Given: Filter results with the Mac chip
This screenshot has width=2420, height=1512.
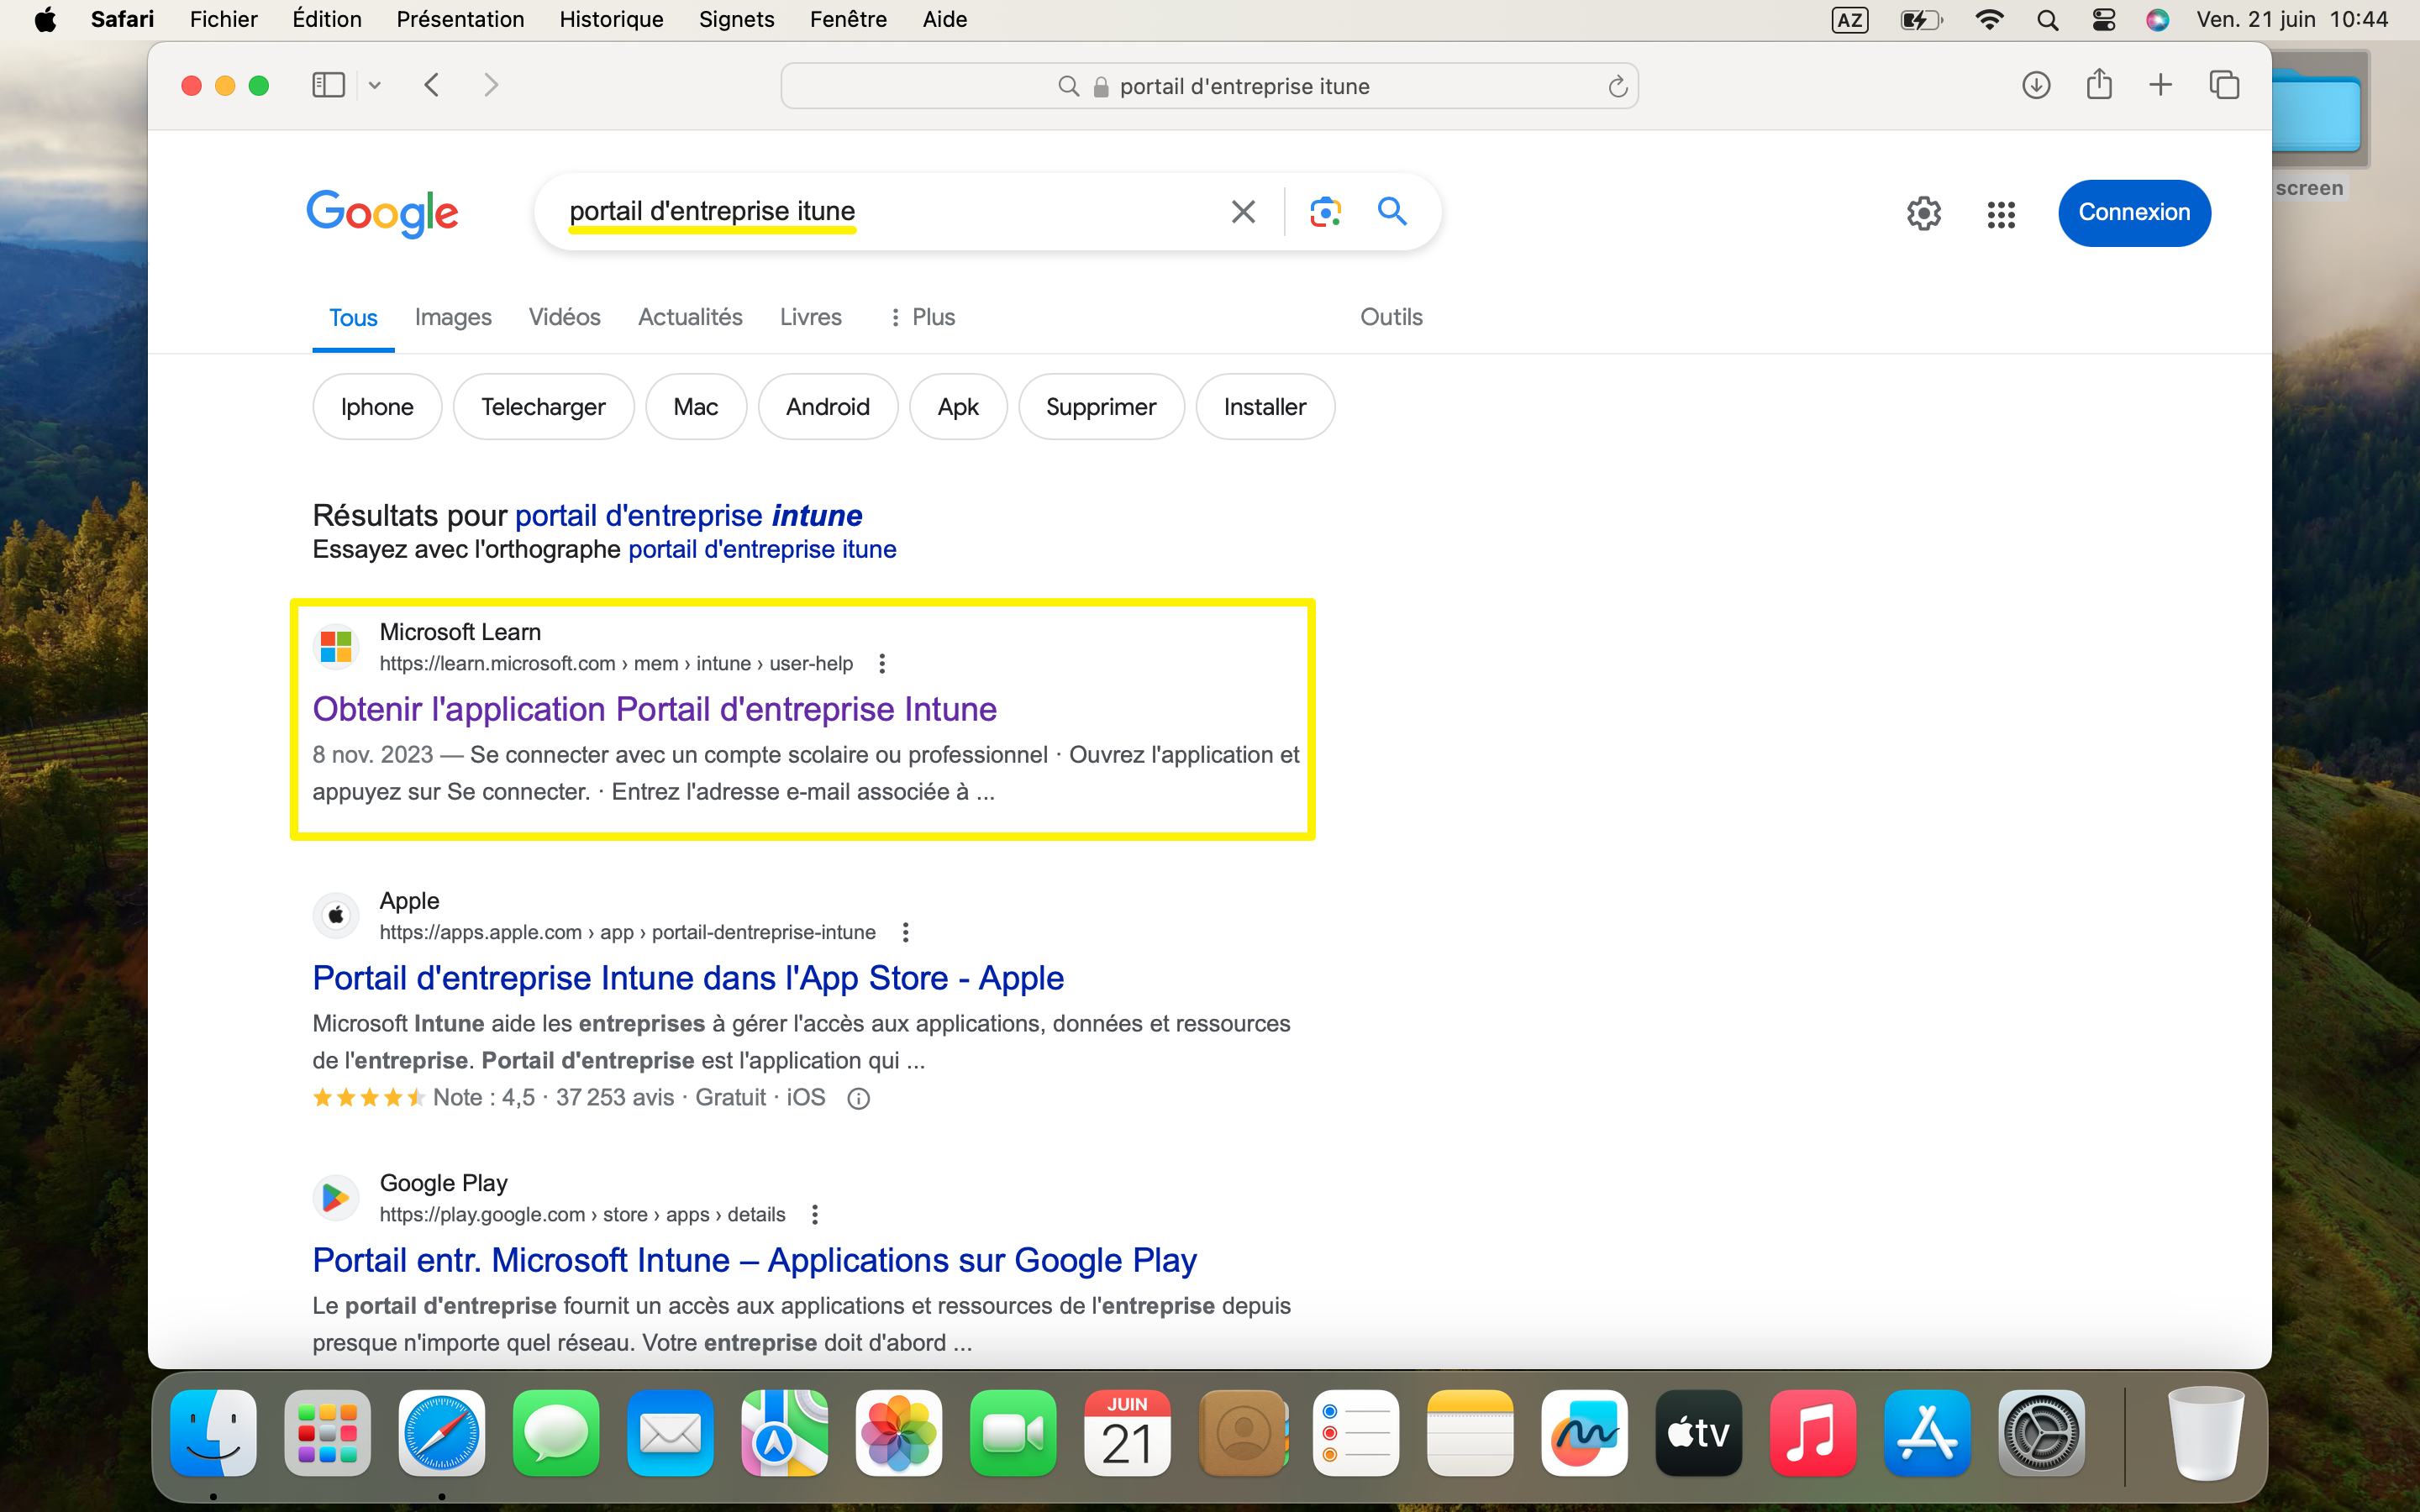Looking at the screenshot, I should (x=696, y=407).
